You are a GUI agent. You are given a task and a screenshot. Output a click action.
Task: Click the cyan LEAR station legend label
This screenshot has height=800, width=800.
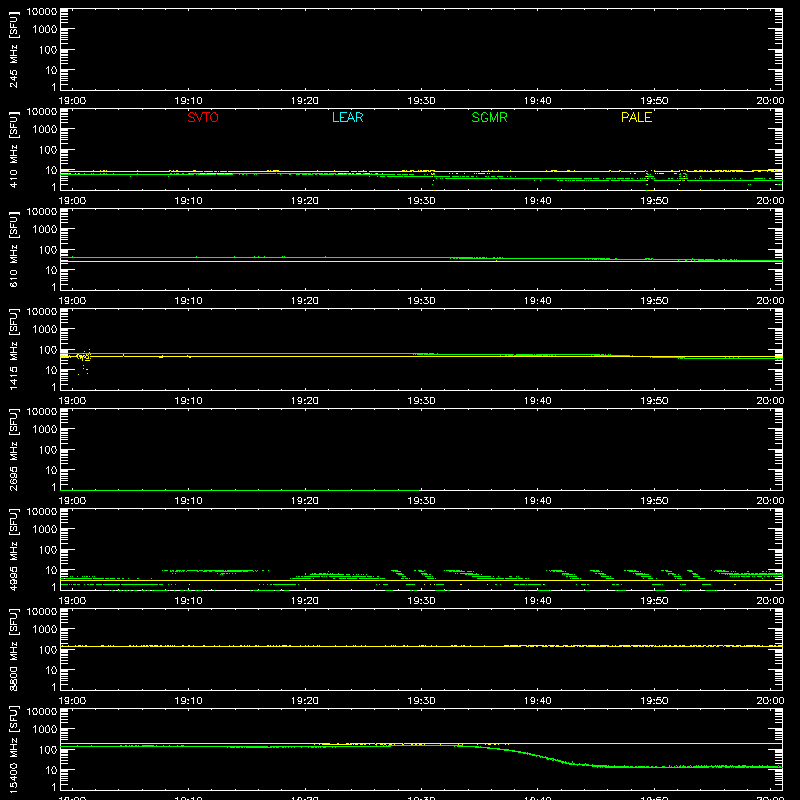(x=347, y=117)
